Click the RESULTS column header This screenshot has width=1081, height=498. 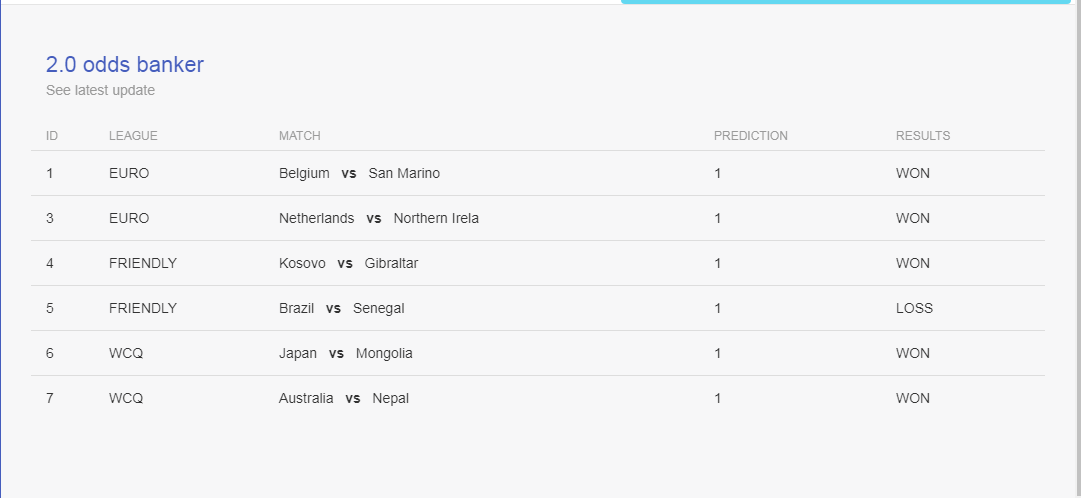tap(923, 136)
